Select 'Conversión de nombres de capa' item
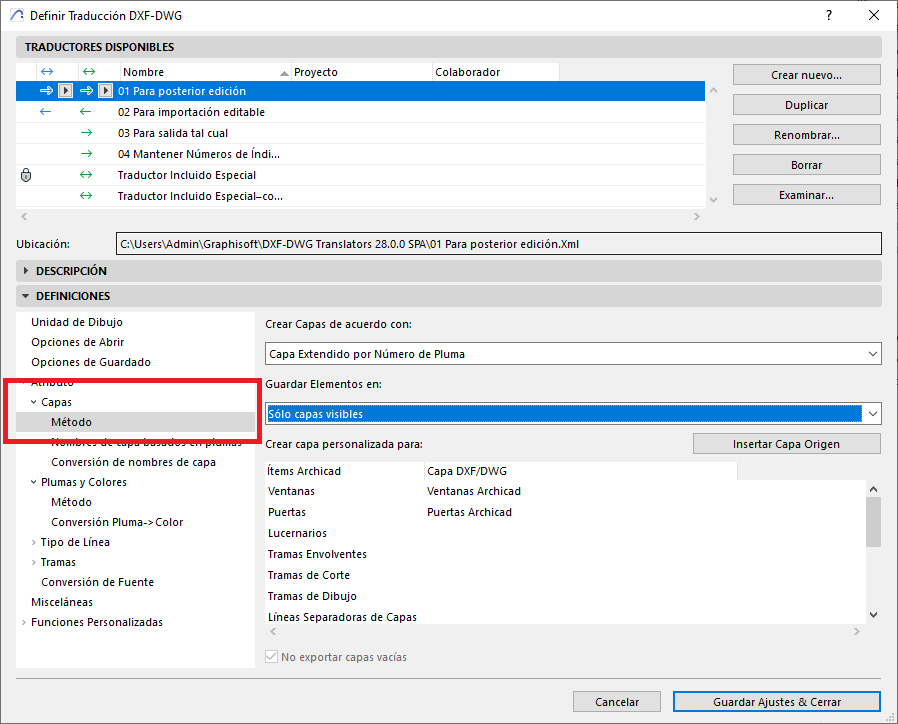The height and width of the screenshot is (724, 898). (133, 462)
